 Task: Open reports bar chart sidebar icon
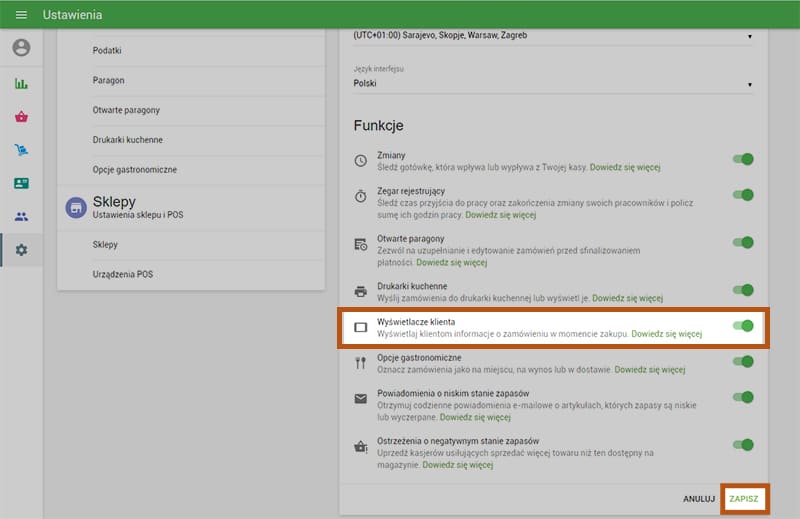(x=21, y=83)
